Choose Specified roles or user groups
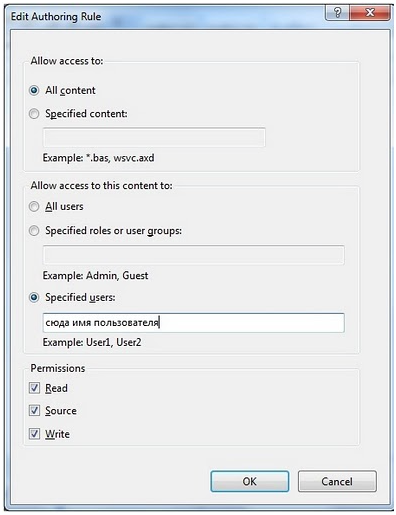Screen dimensions: 396x515 [34, 231]
